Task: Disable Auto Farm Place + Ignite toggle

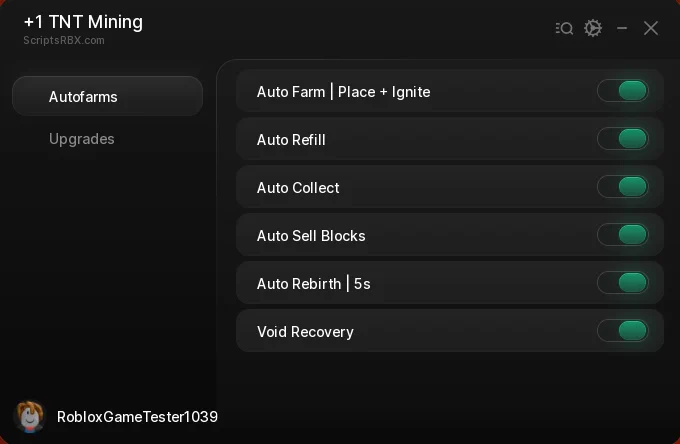Action: coord(623,91)
